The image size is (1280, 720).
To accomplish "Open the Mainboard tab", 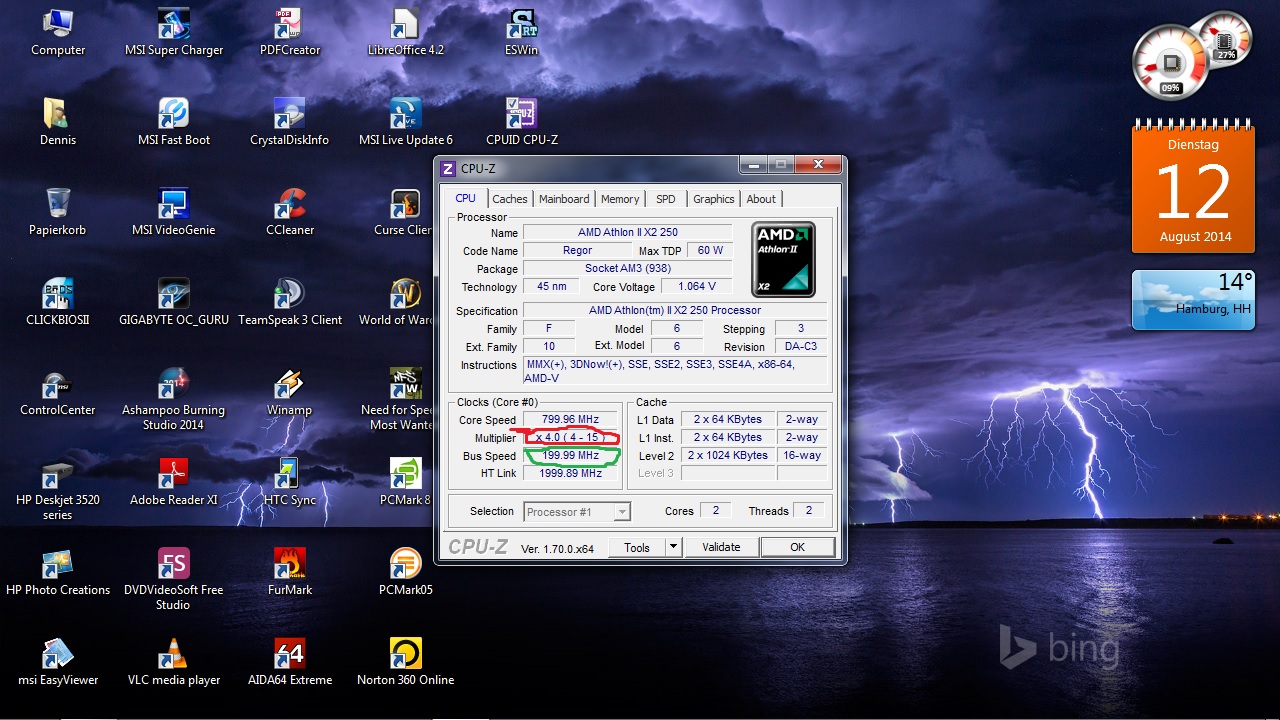I will (x=564, y=199).
